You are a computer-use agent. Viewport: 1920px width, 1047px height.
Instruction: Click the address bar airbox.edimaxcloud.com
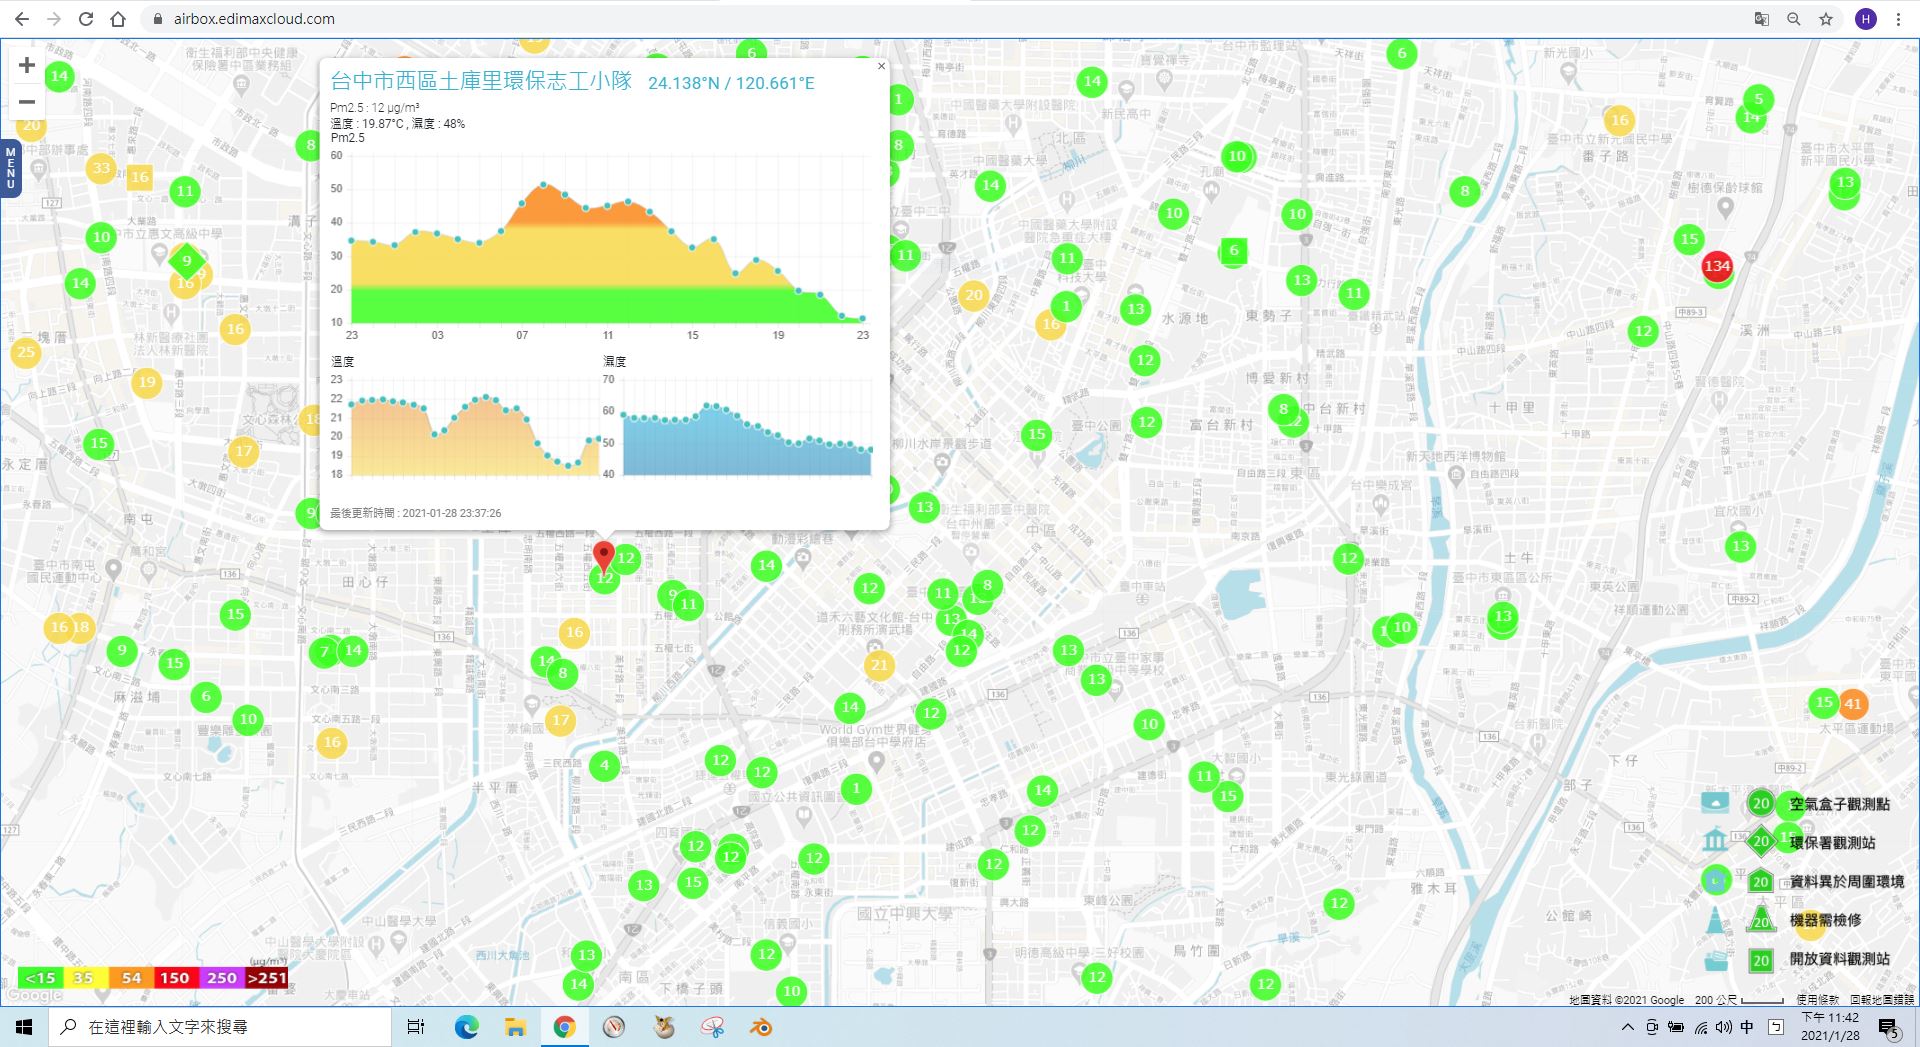coord(254,19)
